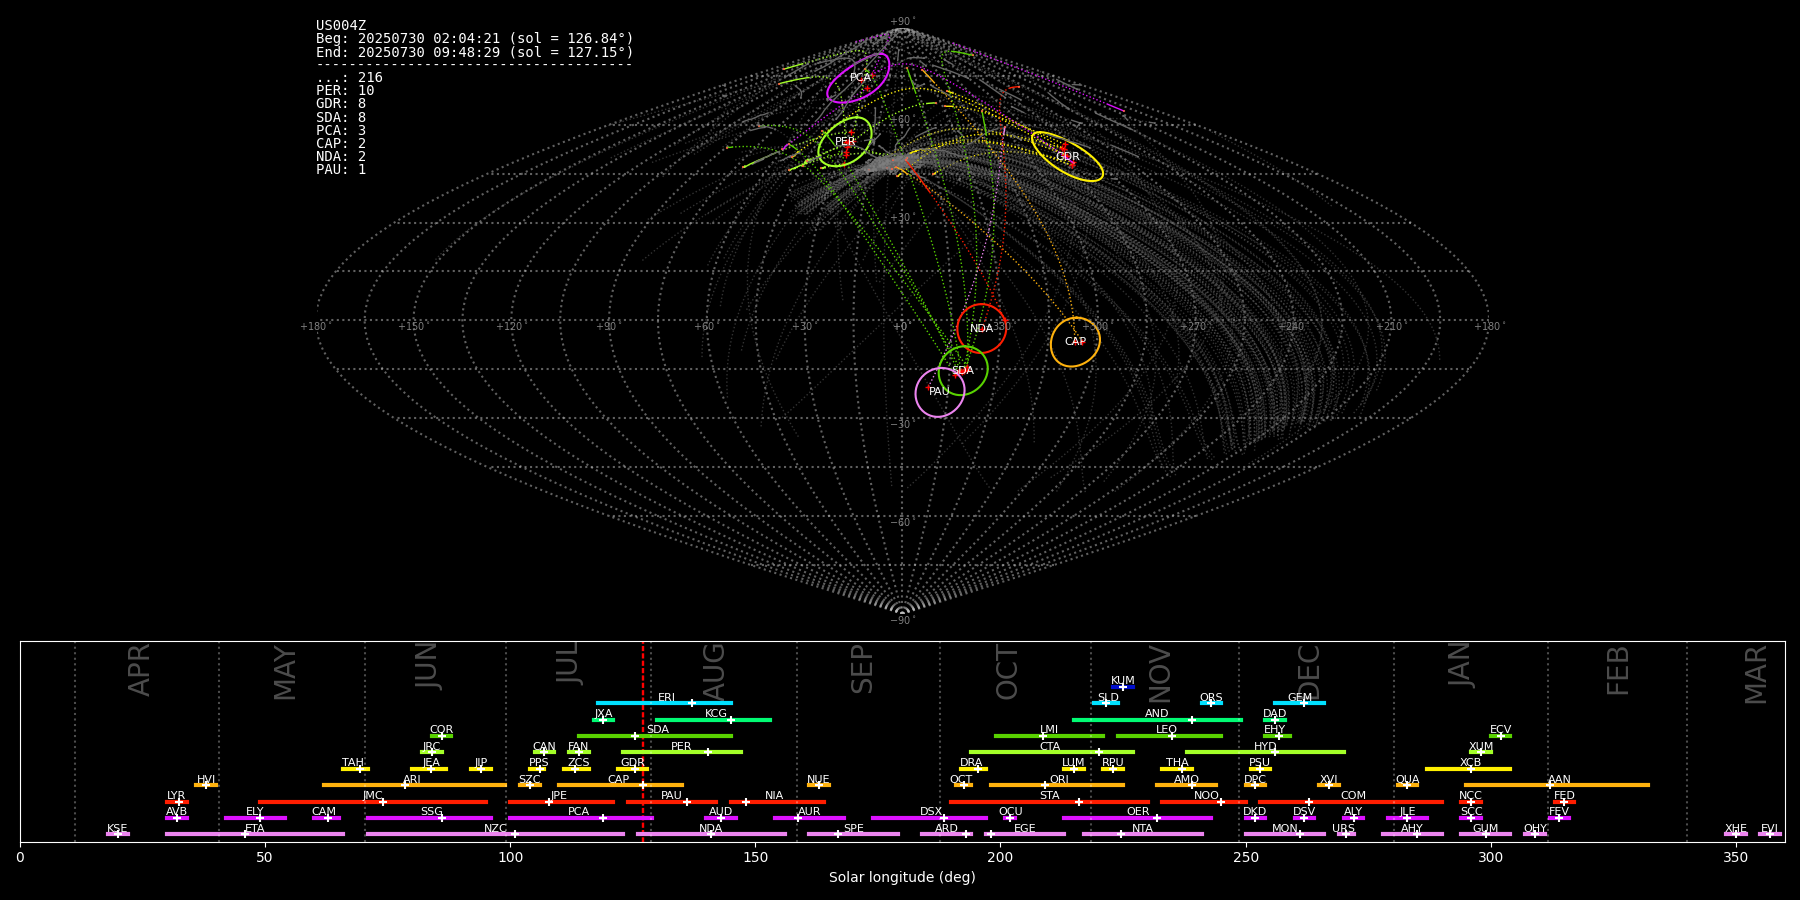The width and height of the screenshot is (1800, 900).
Task: Click the legend entry 'PAU: 1'
Action: click(x=341, y=170)
